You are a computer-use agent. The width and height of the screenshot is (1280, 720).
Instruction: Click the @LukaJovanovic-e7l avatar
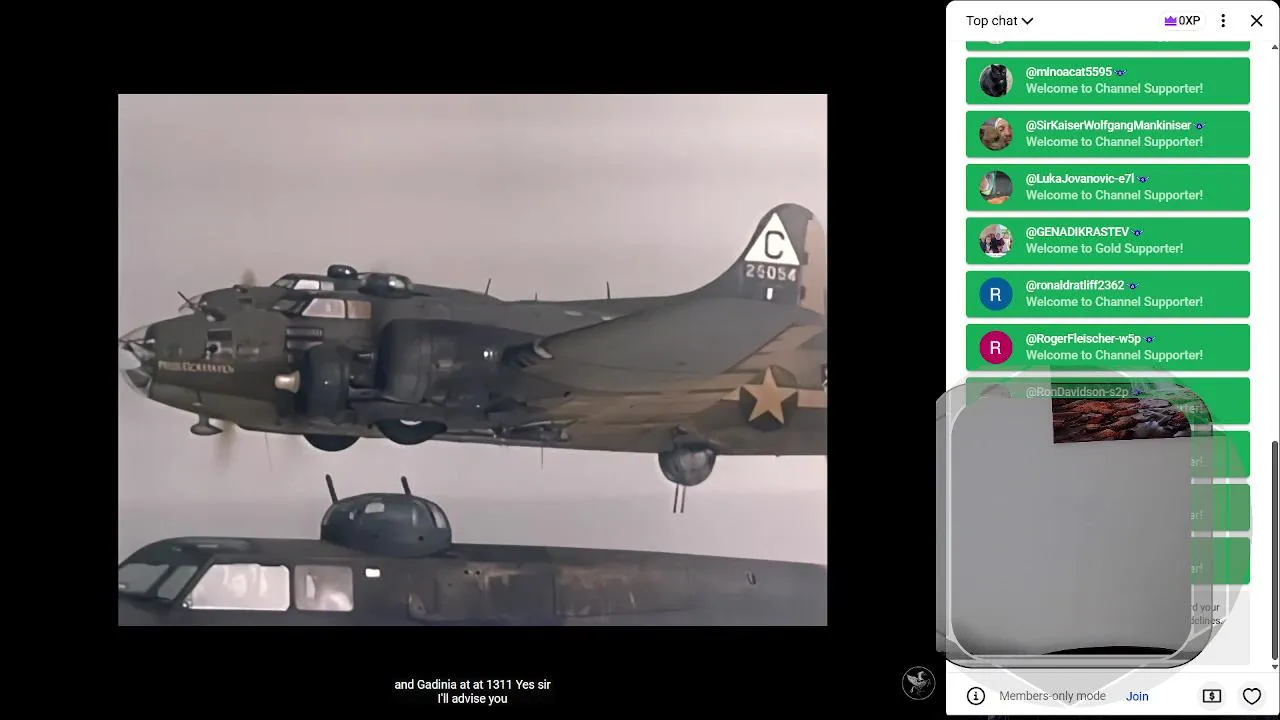(x=996, y=187)
